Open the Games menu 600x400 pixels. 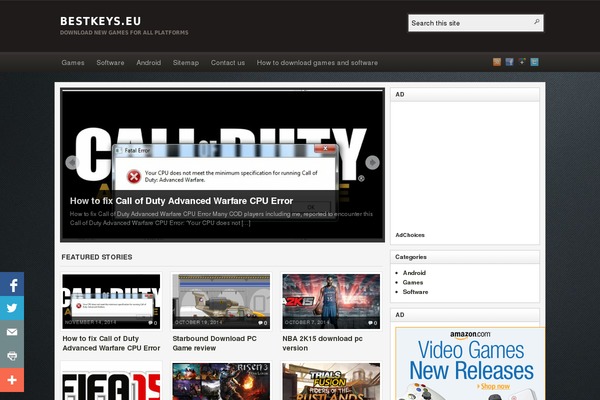(73, 62)
